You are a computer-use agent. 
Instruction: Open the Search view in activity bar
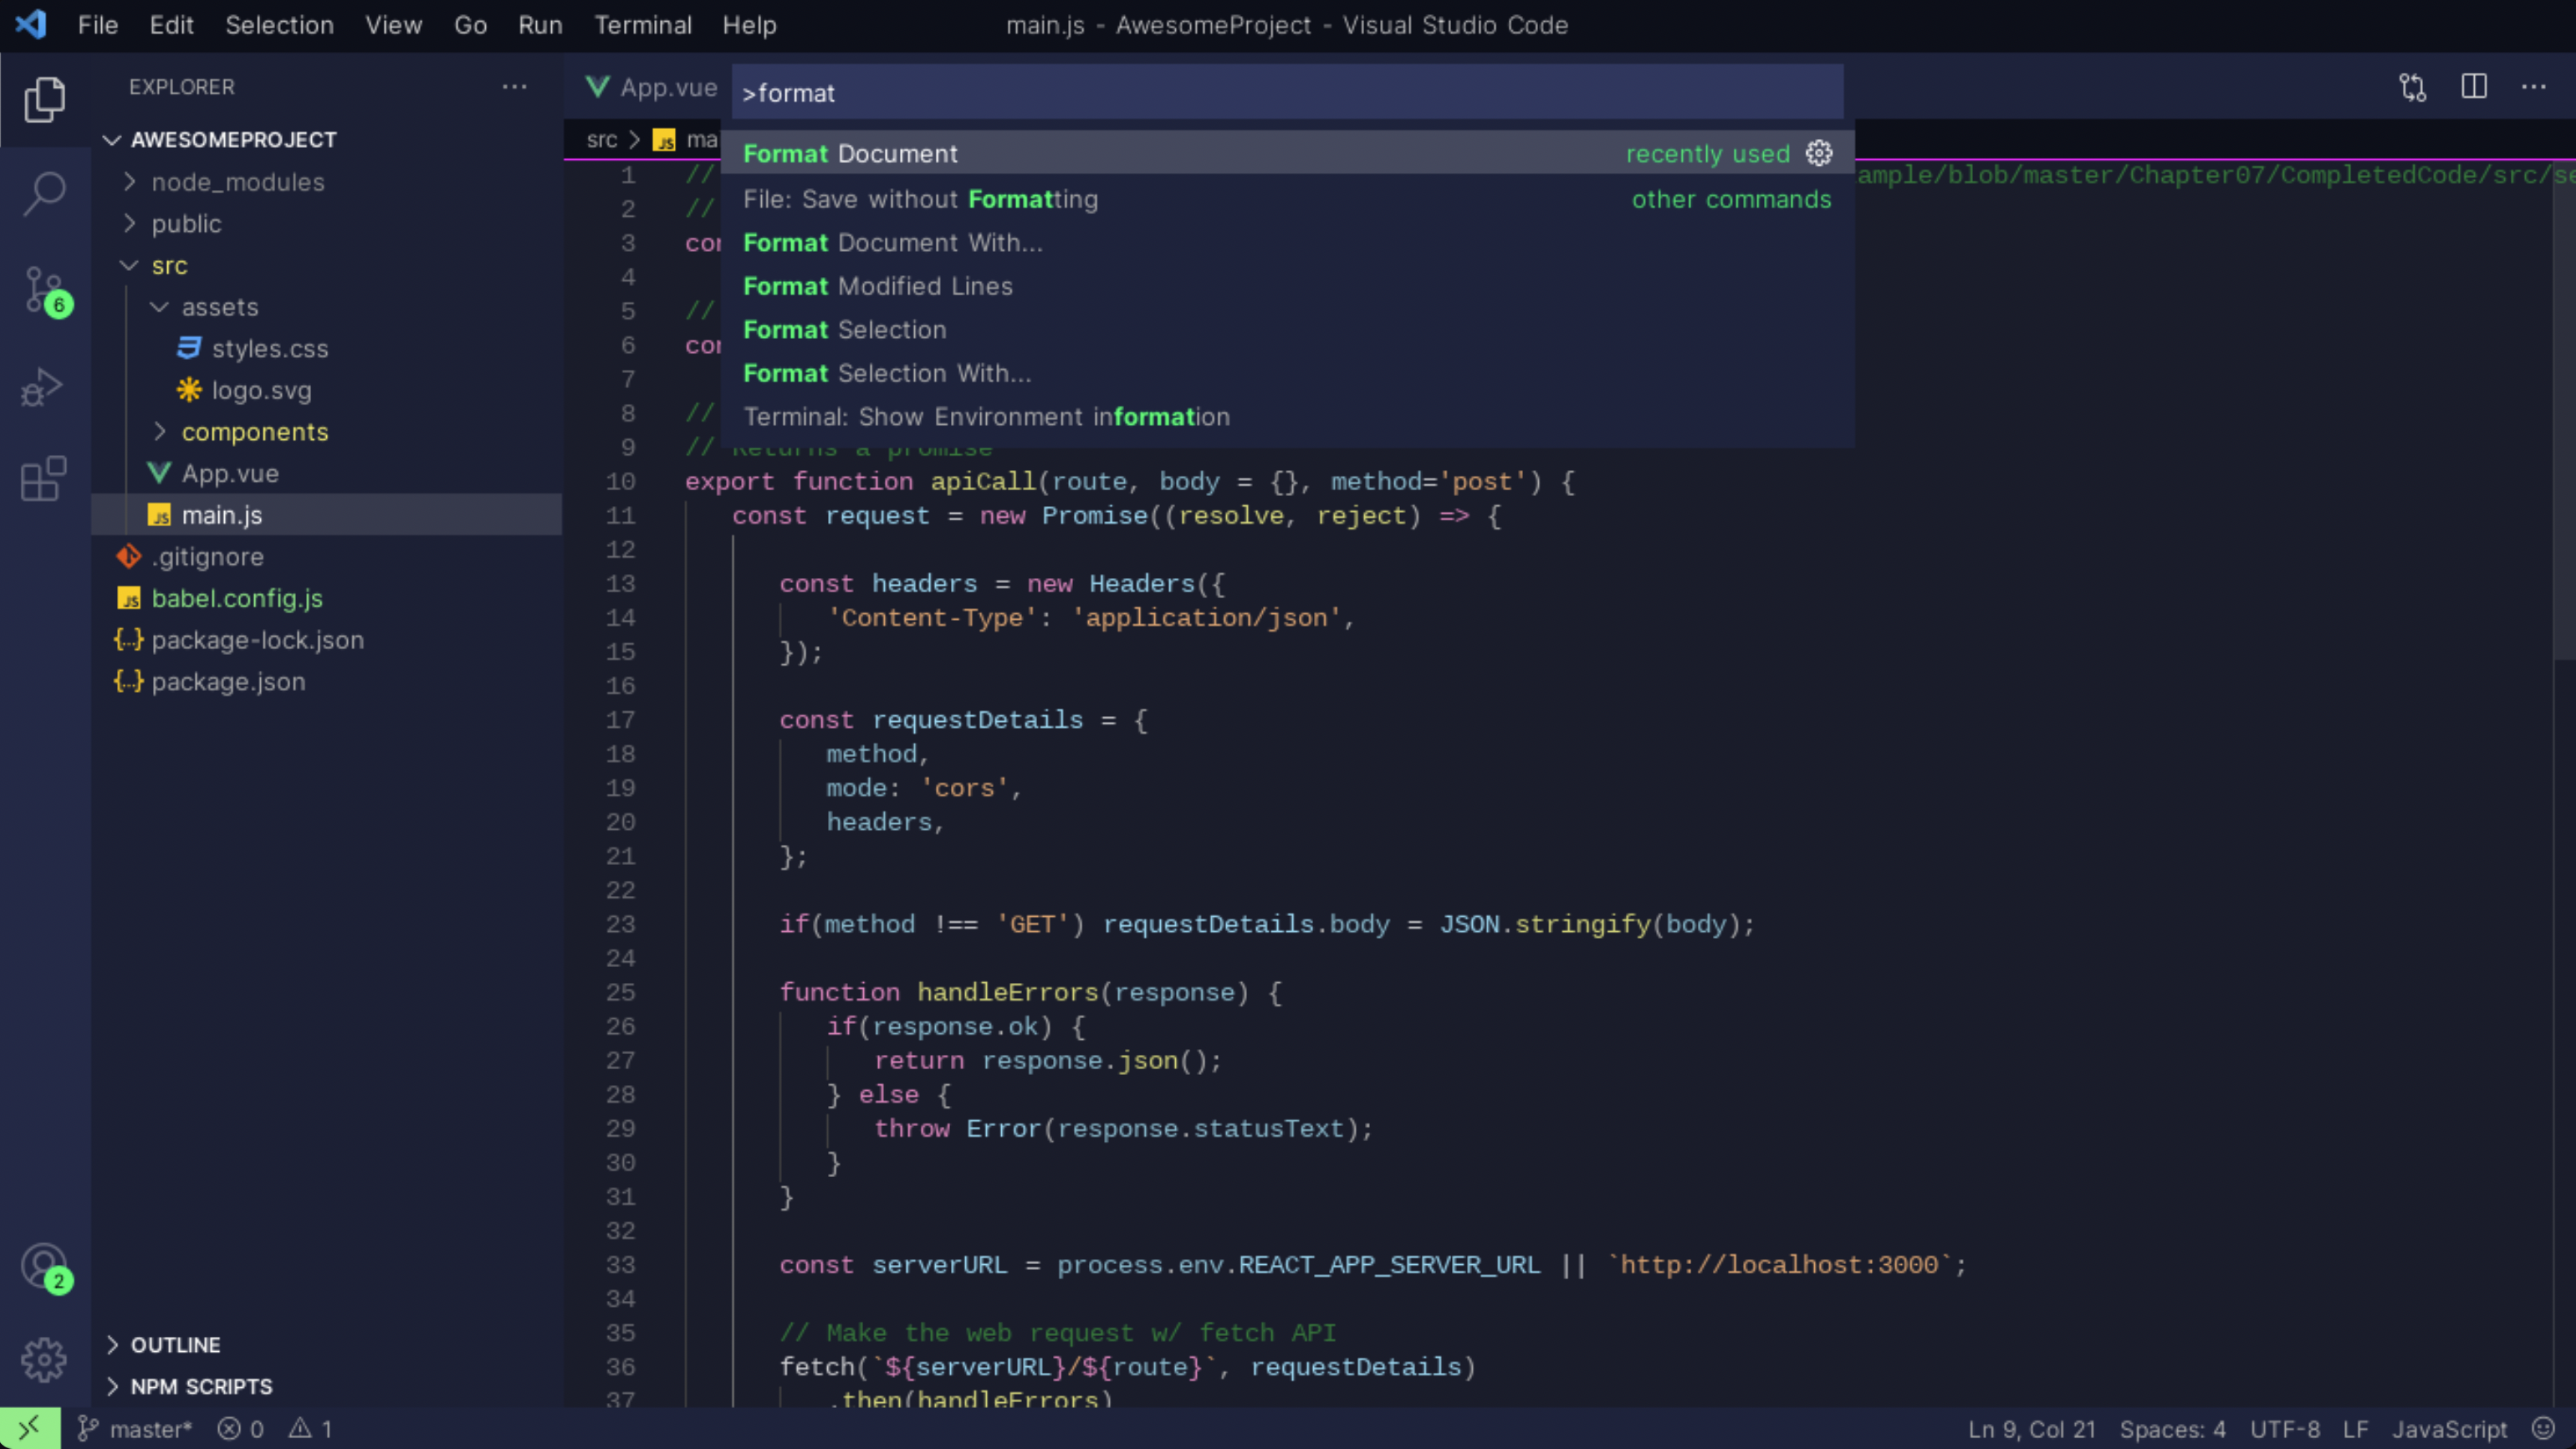(44, 192)
